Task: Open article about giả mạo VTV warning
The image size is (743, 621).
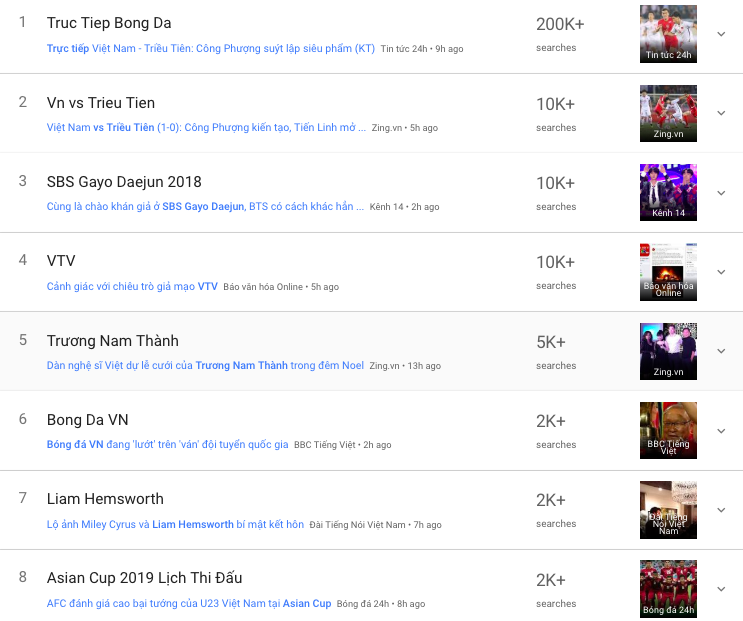Action: click(x=132, y=287)
